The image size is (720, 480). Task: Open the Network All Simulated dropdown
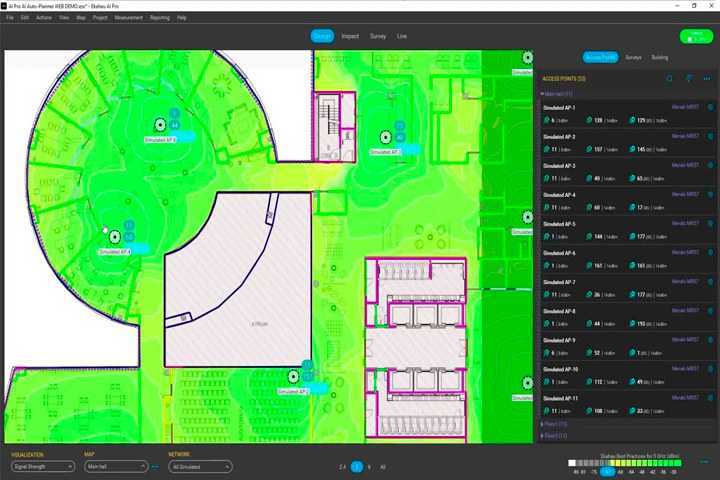click(x=200, y=467)
